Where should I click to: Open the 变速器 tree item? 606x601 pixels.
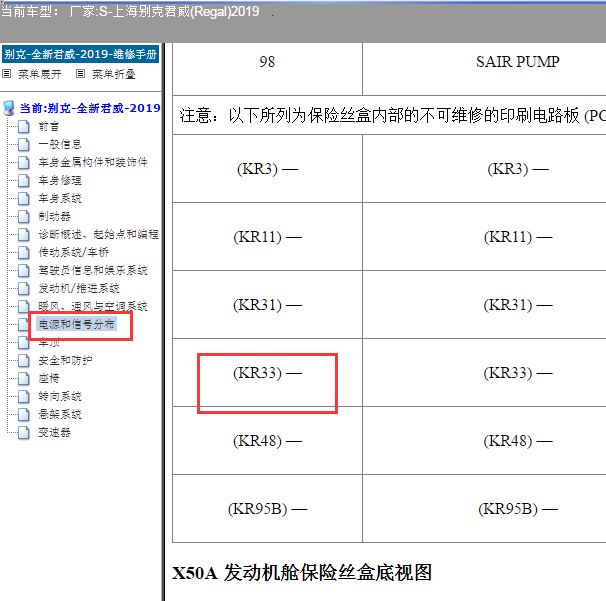pyautogui.click(x=54, y=432)
